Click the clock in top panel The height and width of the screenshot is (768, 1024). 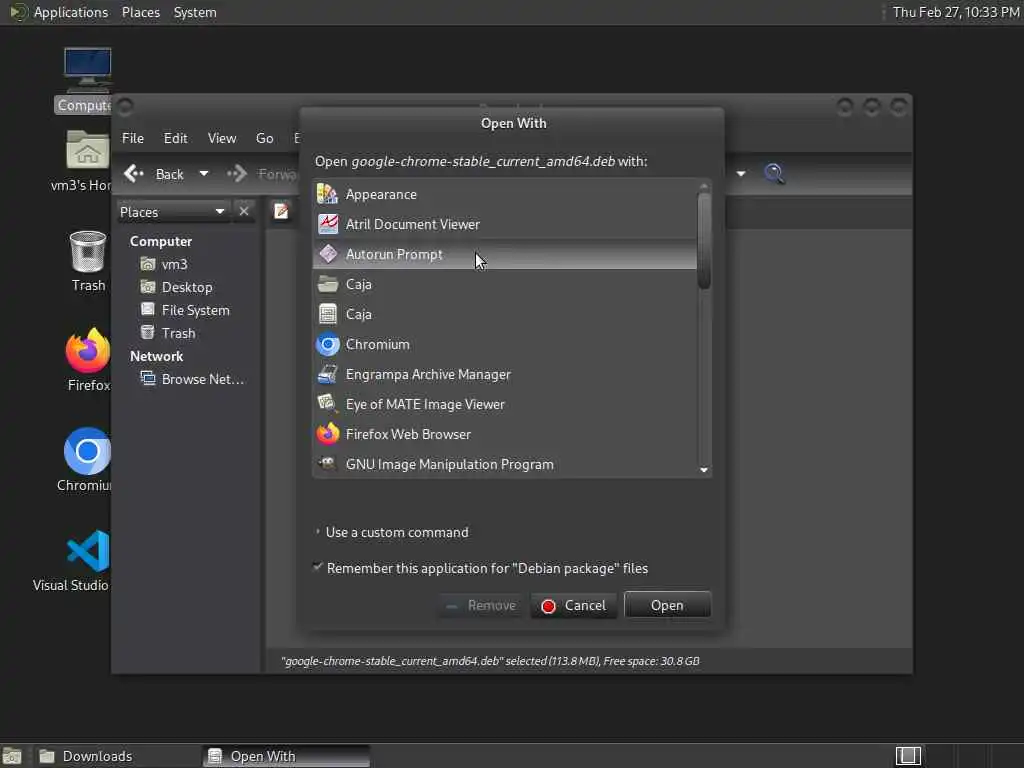[x=955, y=12]
